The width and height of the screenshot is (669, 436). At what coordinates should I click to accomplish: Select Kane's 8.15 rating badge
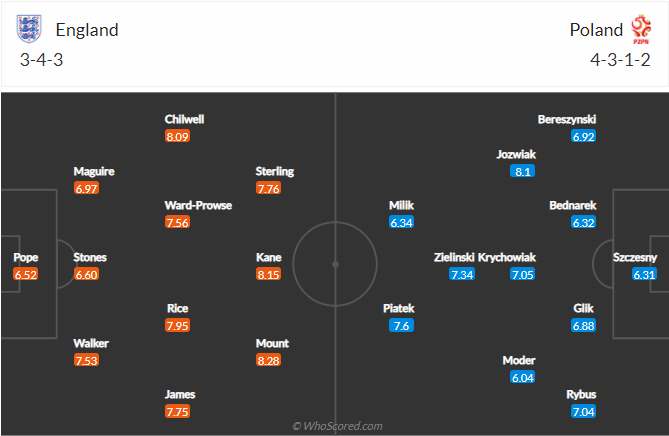269,273
